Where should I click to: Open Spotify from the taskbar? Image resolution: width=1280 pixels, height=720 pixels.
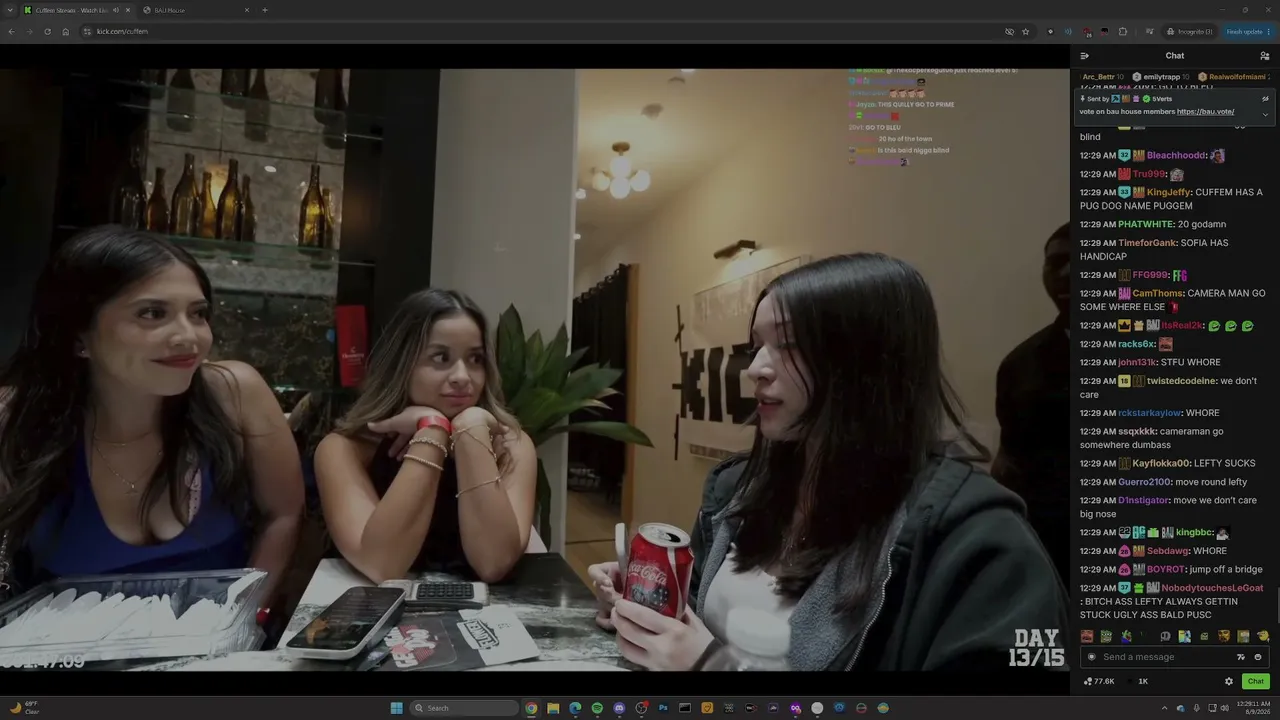pos(597,708)
